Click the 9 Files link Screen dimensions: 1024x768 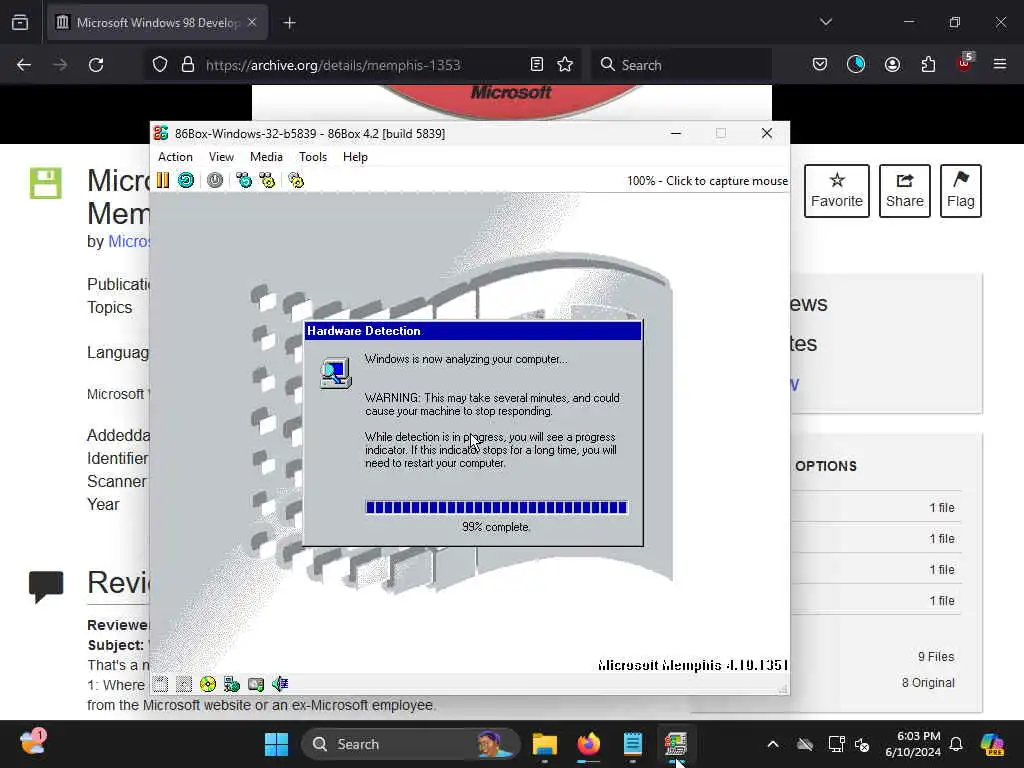936,656
